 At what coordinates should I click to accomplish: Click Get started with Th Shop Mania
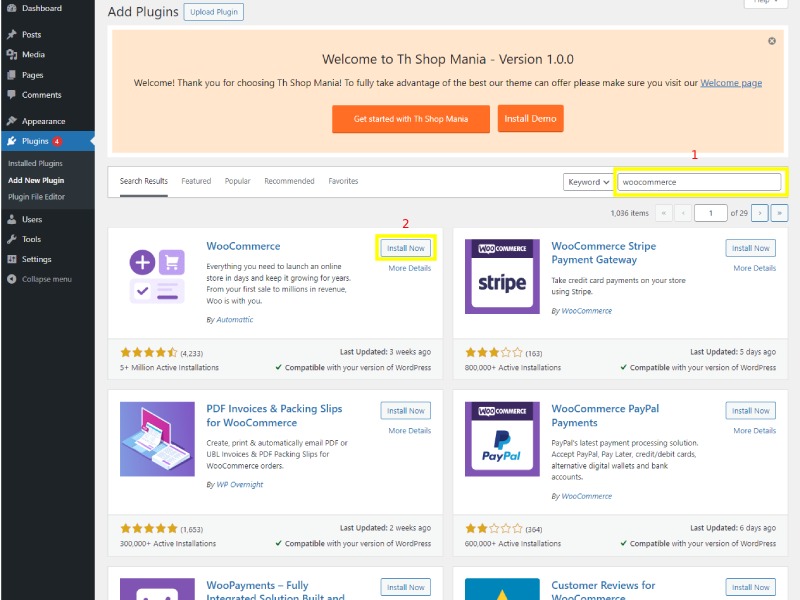click(x=411, y=119)
